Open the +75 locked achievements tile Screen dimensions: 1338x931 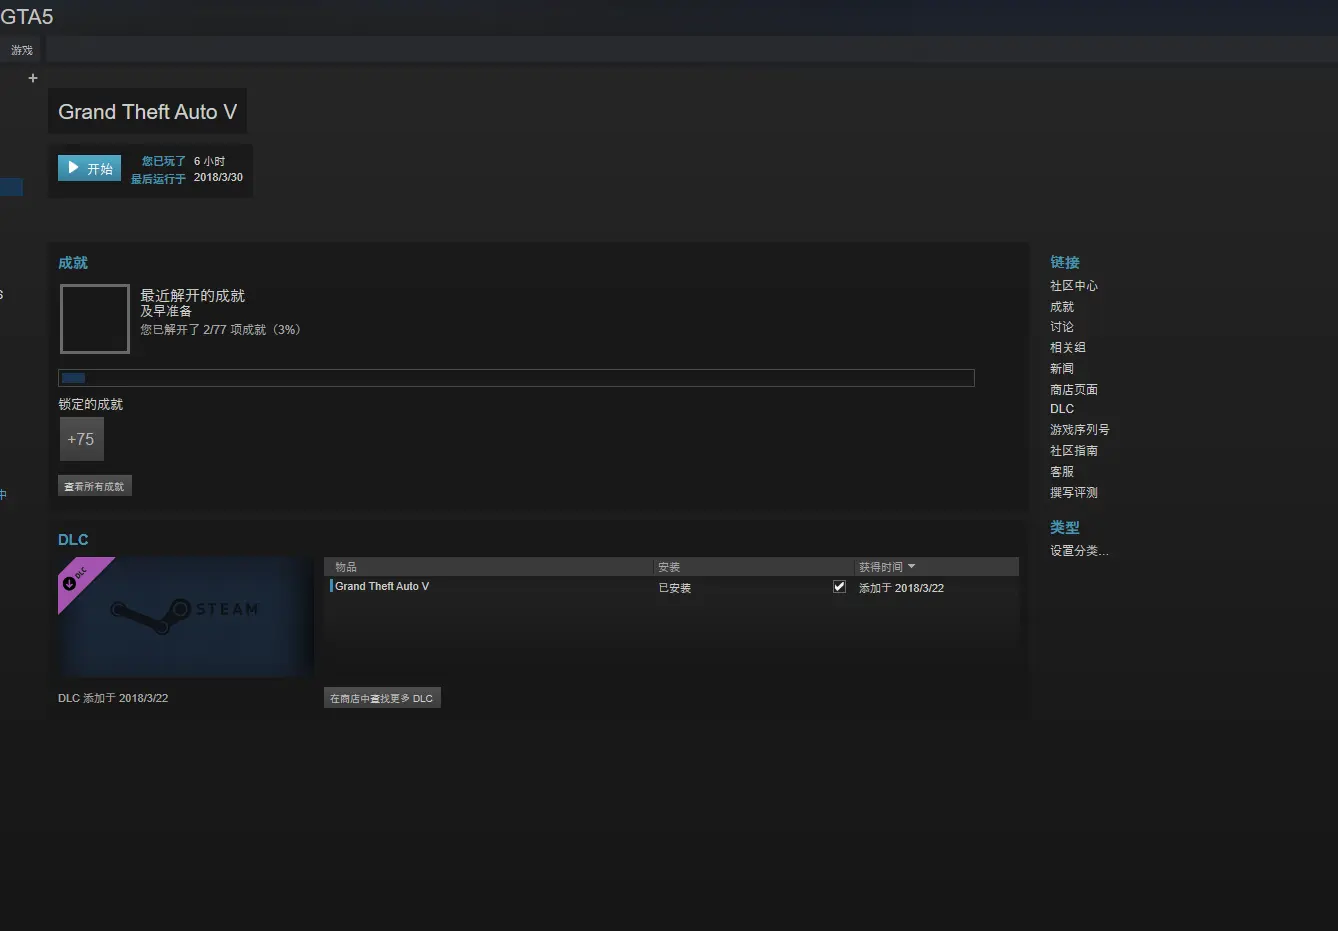point(81,439)
